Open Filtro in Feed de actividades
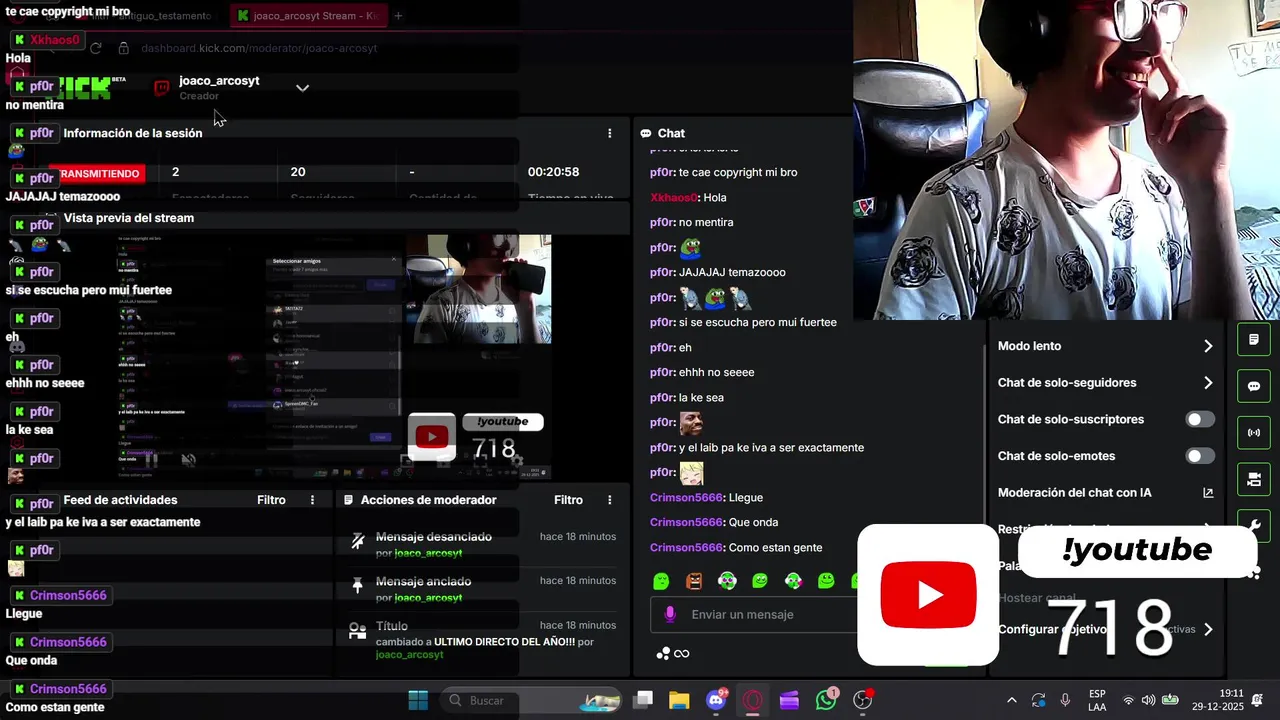The image size is (1280, 720). 271,500
